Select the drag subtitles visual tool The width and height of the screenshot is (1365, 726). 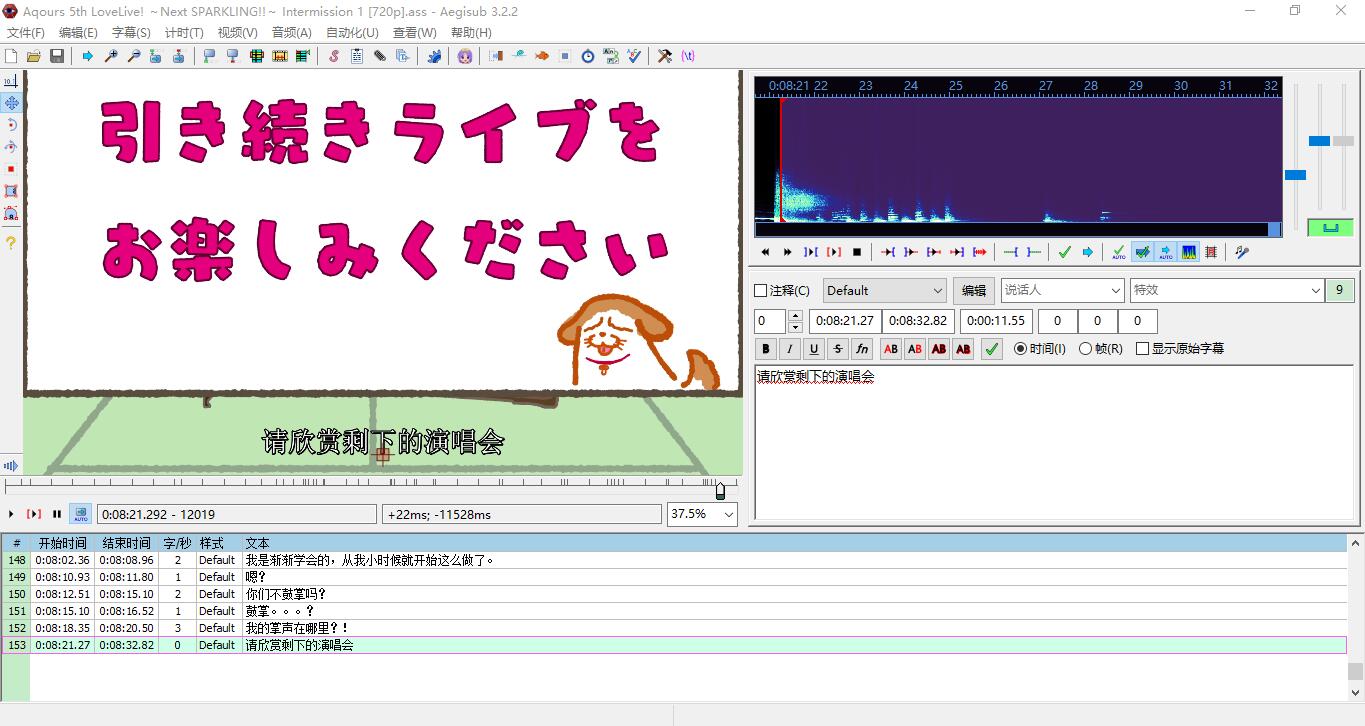[x=11, y=103]
